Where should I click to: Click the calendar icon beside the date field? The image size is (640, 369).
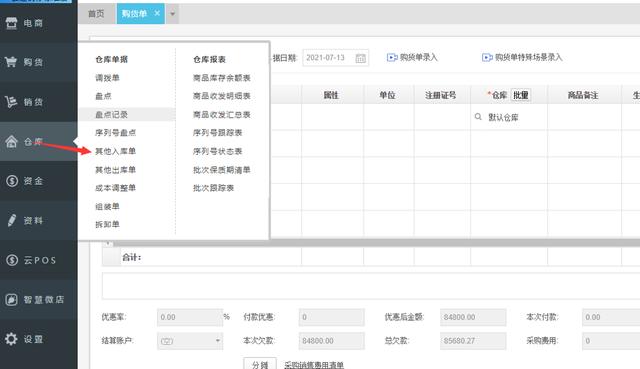[x=360, y=58]
